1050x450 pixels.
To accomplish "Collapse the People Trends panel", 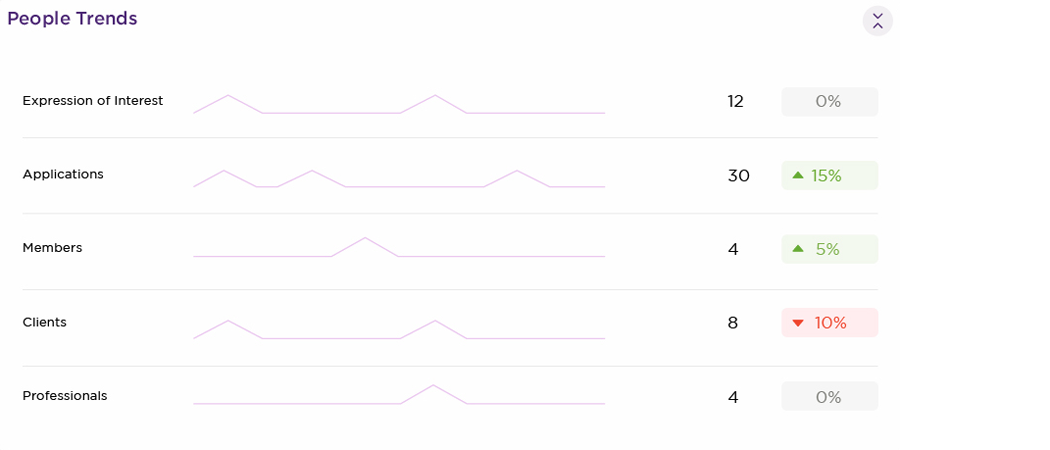I will [x=877, y=20].
